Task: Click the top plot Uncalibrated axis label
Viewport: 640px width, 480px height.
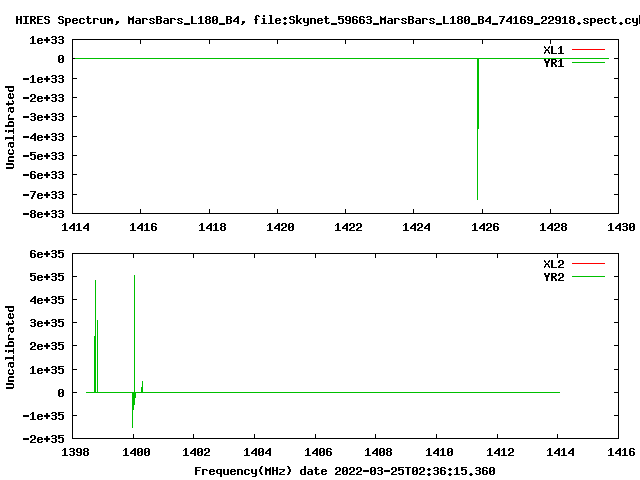Action: 10,127
